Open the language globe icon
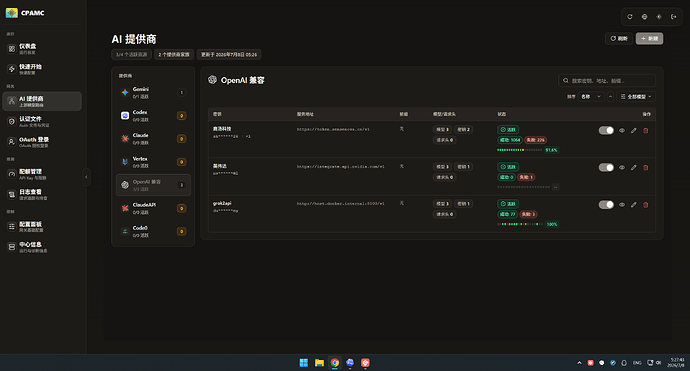This screenshot has height=371, width=690. [x=644, y=17]
